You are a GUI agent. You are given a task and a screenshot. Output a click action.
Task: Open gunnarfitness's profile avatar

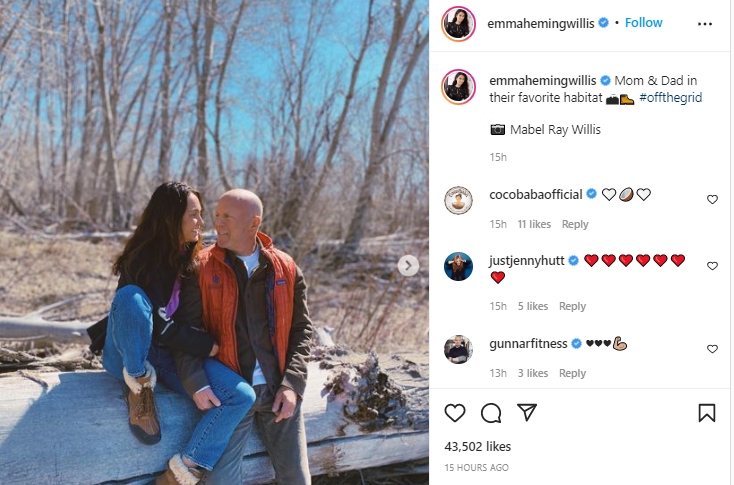[x=458, y=349]
